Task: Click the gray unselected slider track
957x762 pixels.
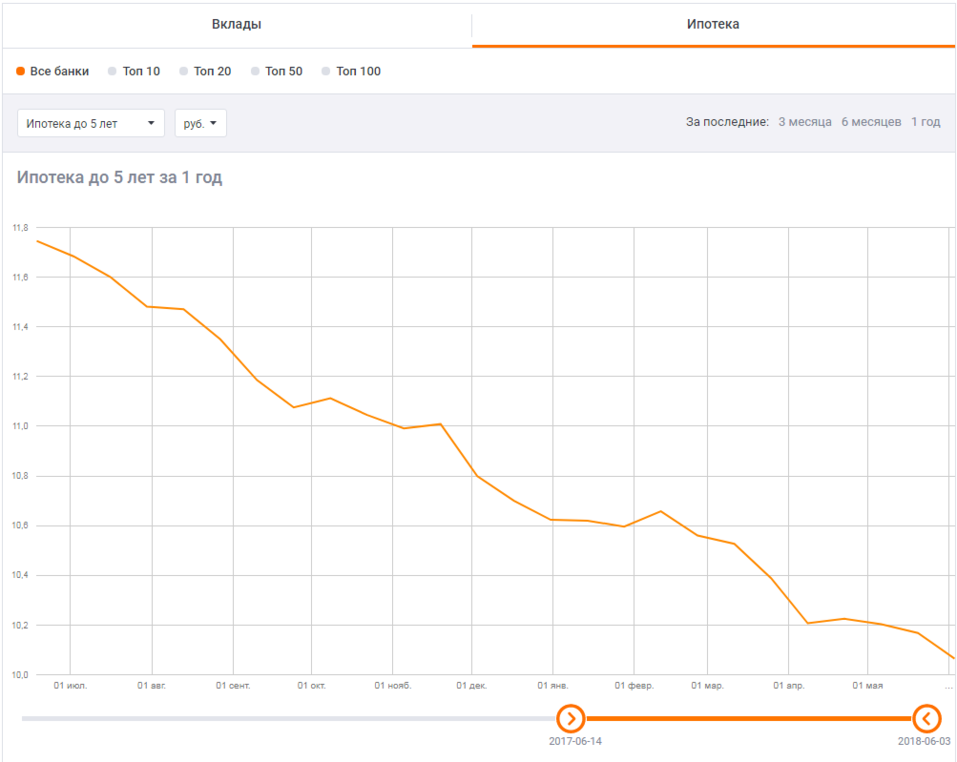Action: coord(288,718)
